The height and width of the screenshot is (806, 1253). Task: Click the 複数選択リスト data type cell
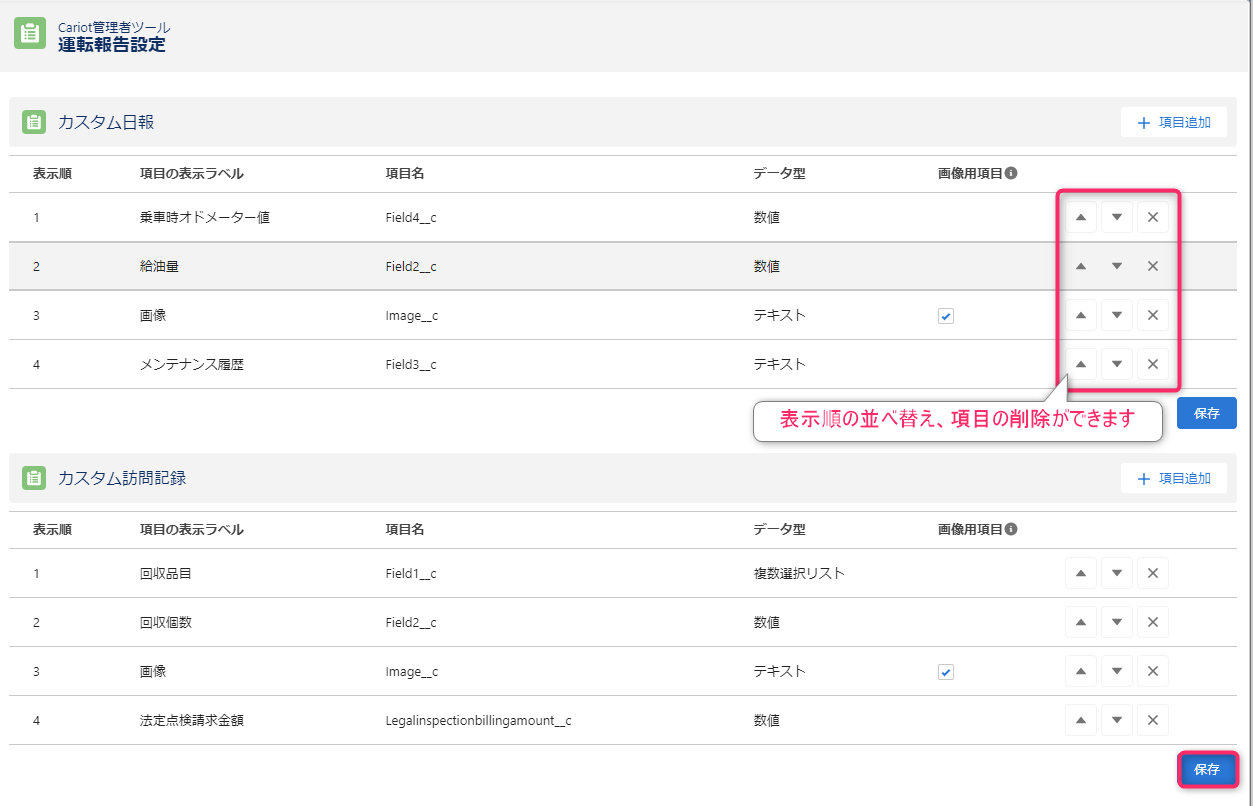(x=799, y=573)
